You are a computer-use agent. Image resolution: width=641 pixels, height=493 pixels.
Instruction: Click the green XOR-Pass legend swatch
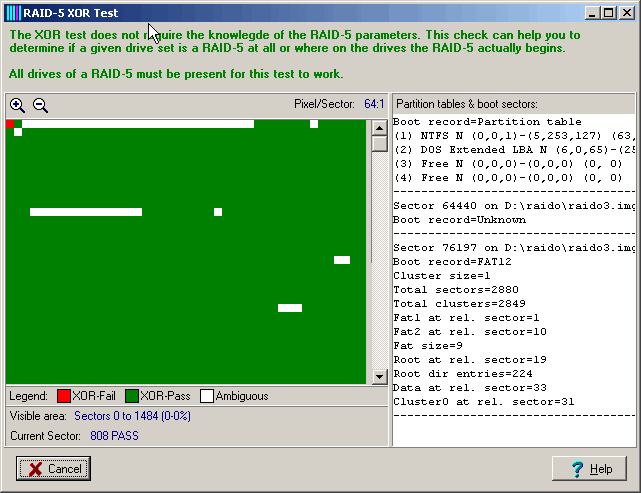point(131,396)
